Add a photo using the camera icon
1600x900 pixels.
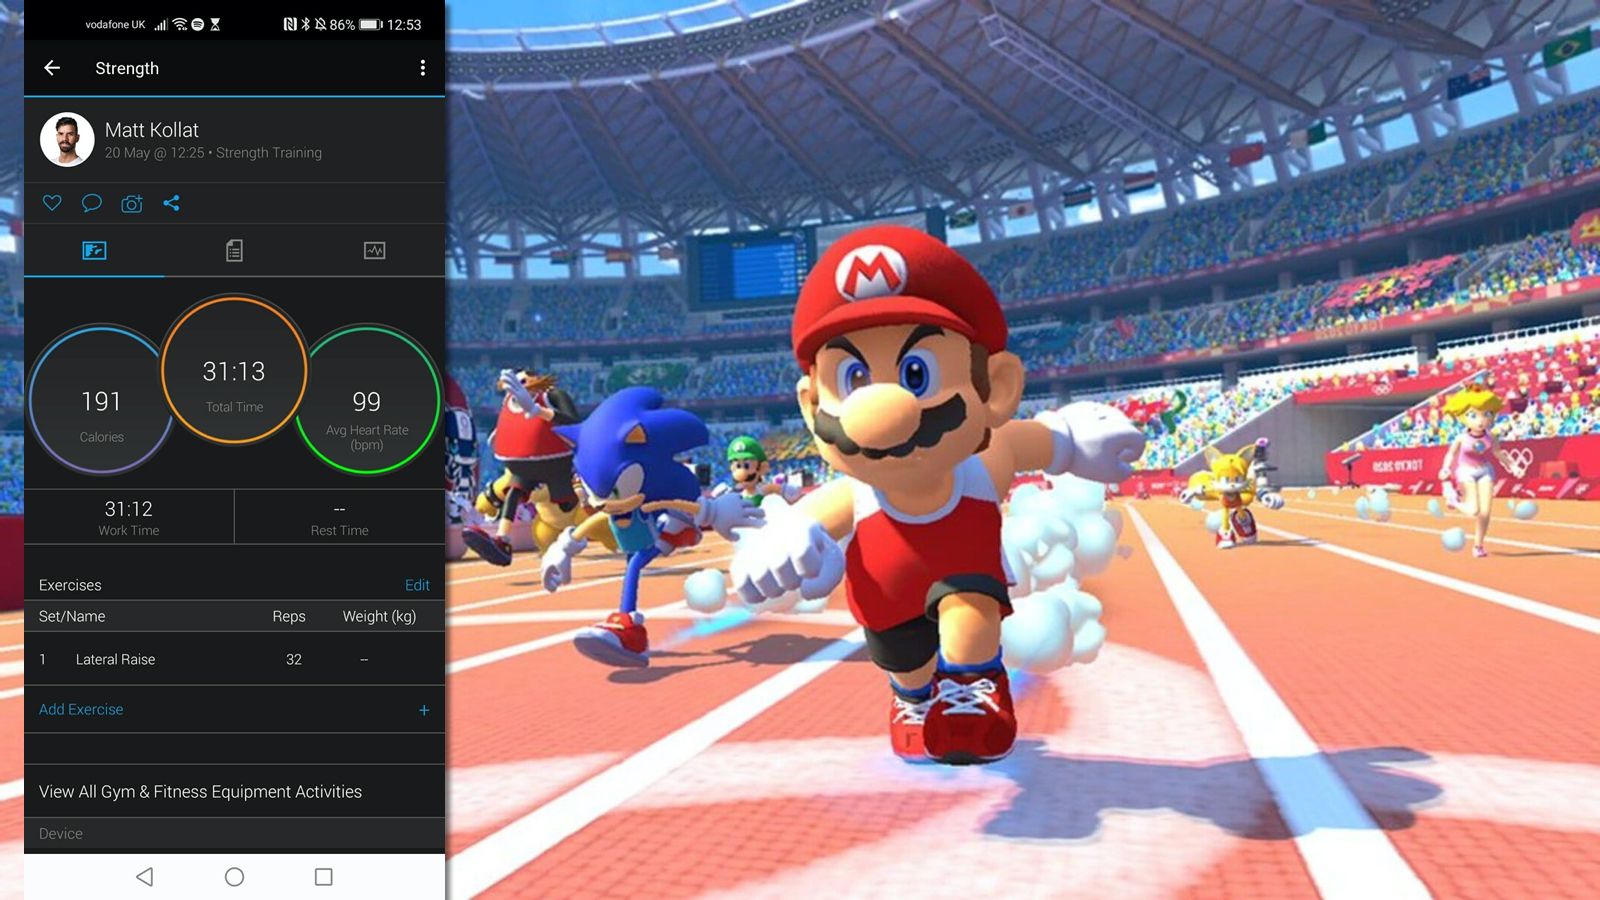[x=131, y=203]
